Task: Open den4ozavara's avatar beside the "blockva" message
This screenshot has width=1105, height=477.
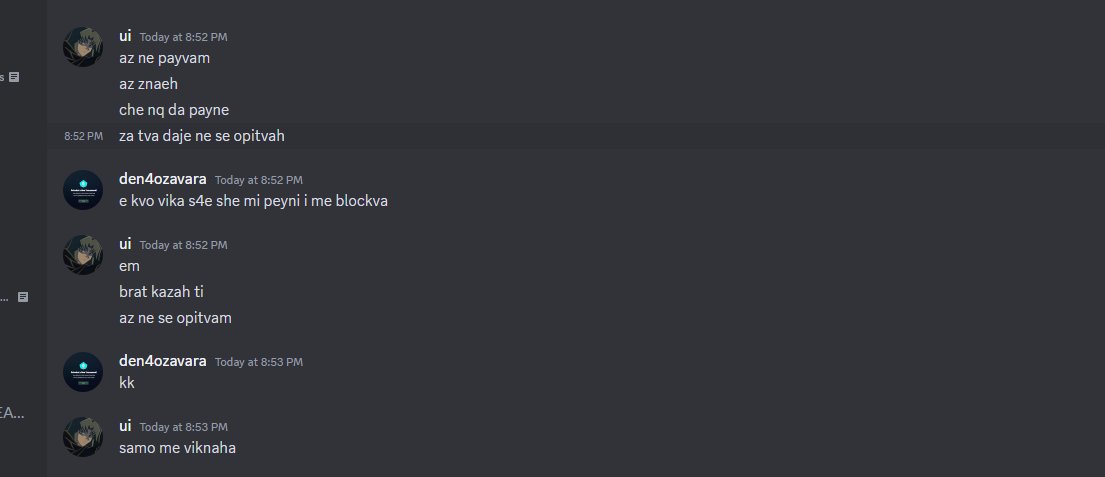Action: [83, 190]
